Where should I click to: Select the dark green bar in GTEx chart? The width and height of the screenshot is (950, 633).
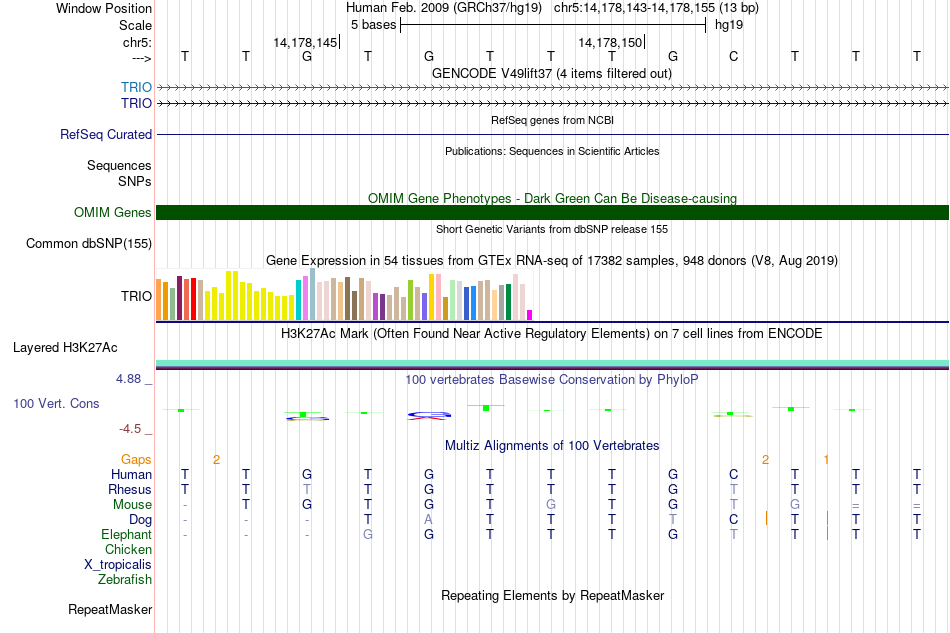pos(508,302)
